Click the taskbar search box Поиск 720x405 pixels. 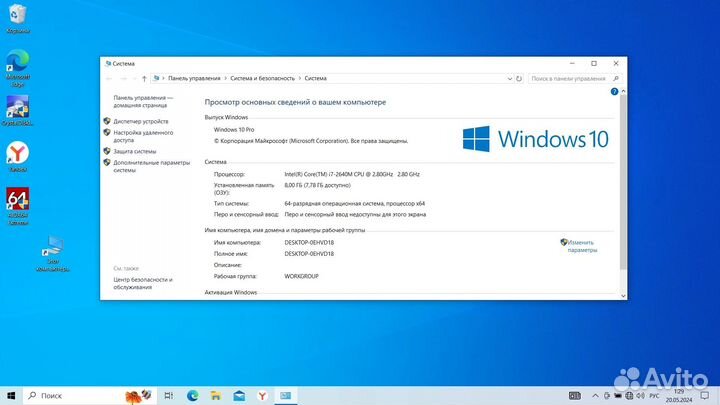[x=90, y=395]
